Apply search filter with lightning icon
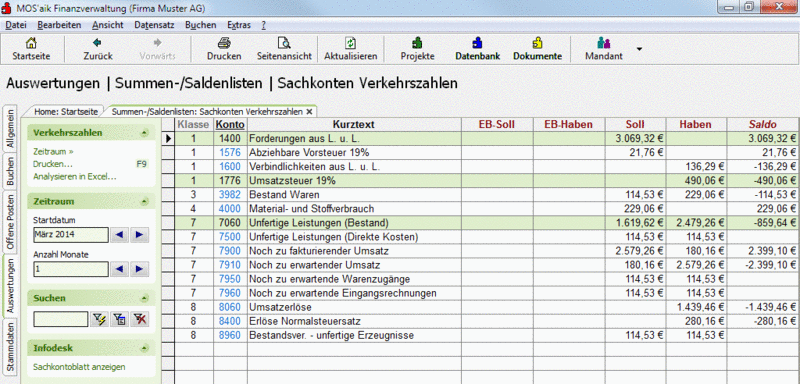 (99, 319)
